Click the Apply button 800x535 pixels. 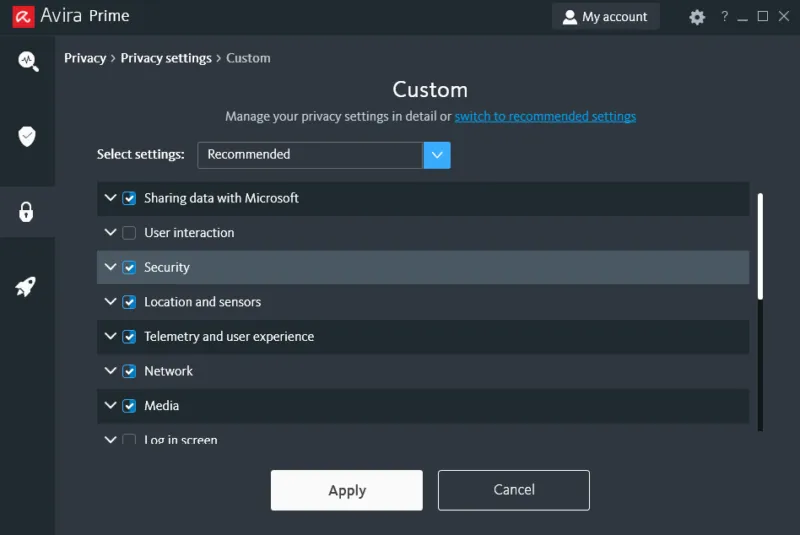(346, 490)
